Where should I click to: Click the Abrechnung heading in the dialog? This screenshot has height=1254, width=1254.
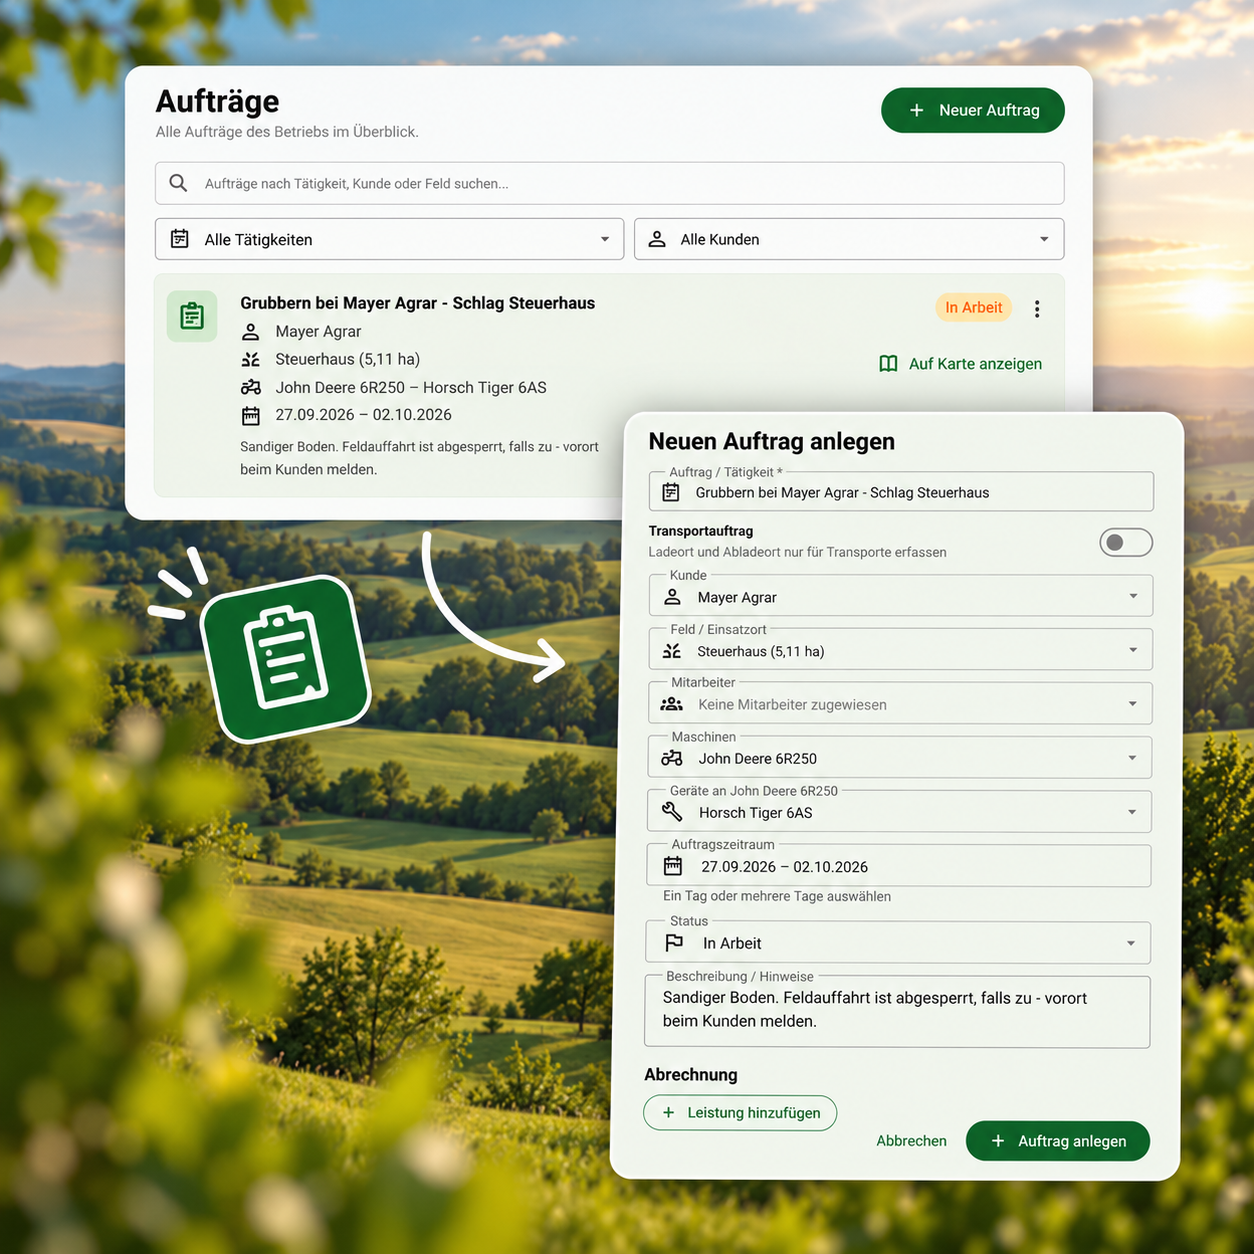pyautogui.click(x=691, y=1074)
